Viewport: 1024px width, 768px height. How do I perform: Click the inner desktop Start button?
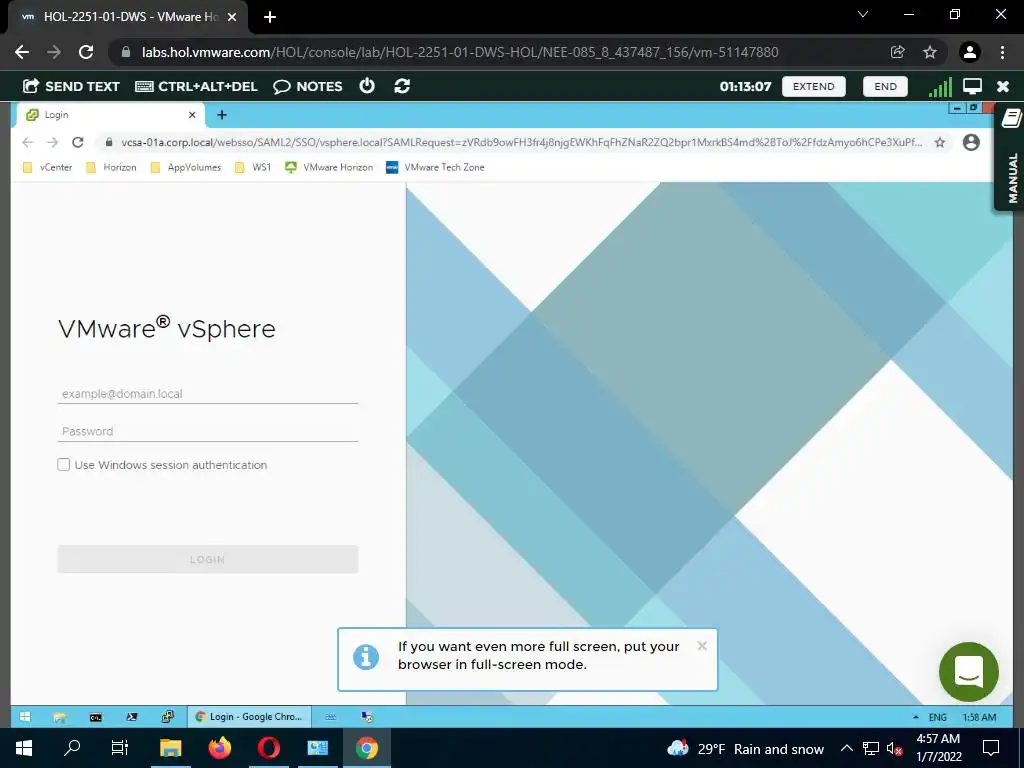click(25, 716)
